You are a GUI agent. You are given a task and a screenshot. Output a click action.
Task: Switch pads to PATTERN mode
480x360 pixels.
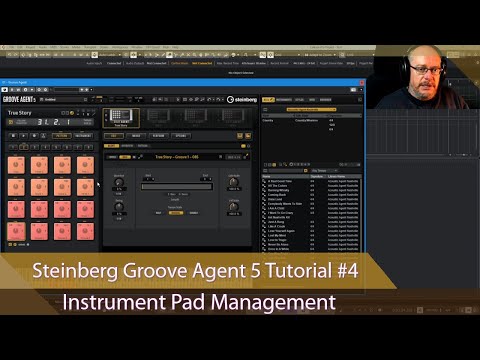pyautogui.click(x=62, y=136)
